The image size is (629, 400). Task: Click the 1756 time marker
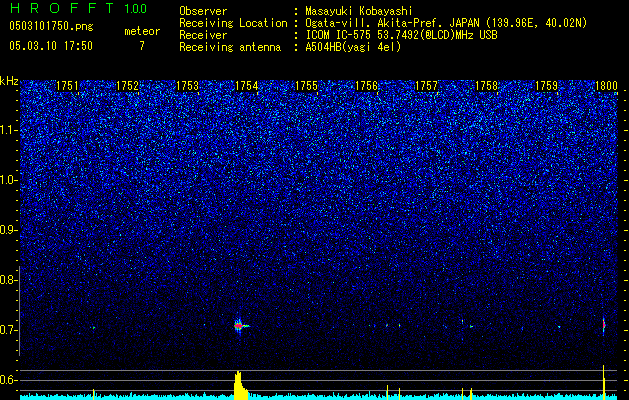click(367, 86)
